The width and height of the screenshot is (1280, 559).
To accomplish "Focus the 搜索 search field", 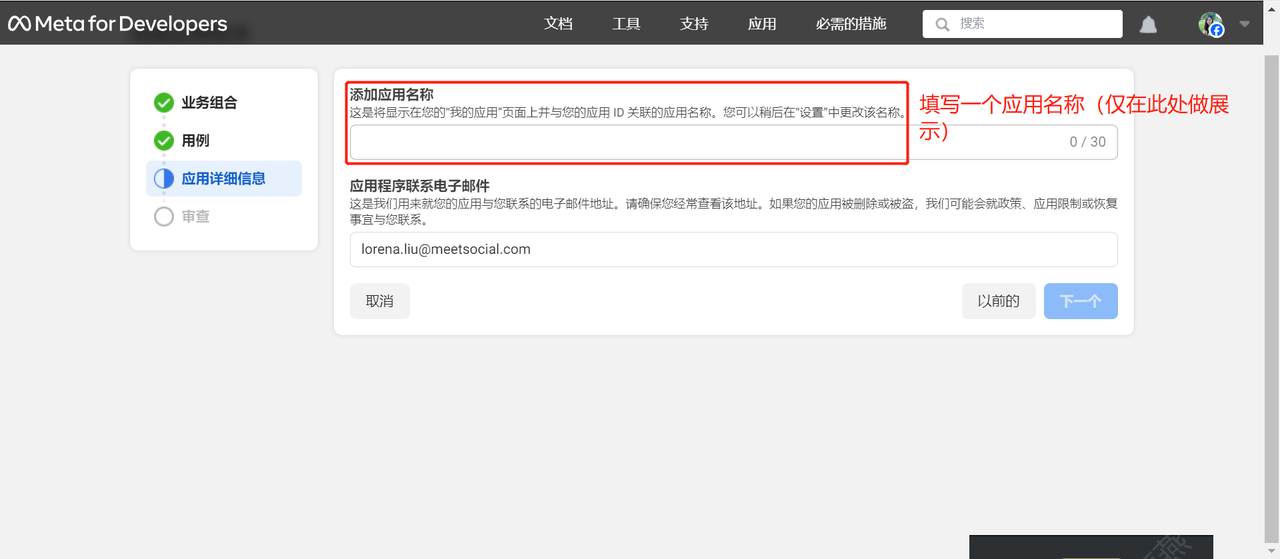I will (1022, 24).
